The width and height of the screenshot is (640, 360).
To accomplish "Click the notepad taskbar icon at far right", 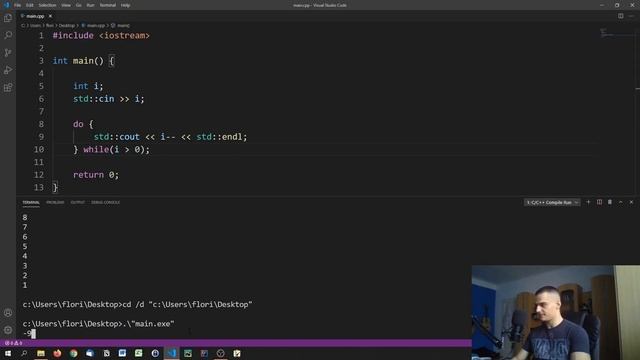I will pyautogui.click(x=237, y=353).
